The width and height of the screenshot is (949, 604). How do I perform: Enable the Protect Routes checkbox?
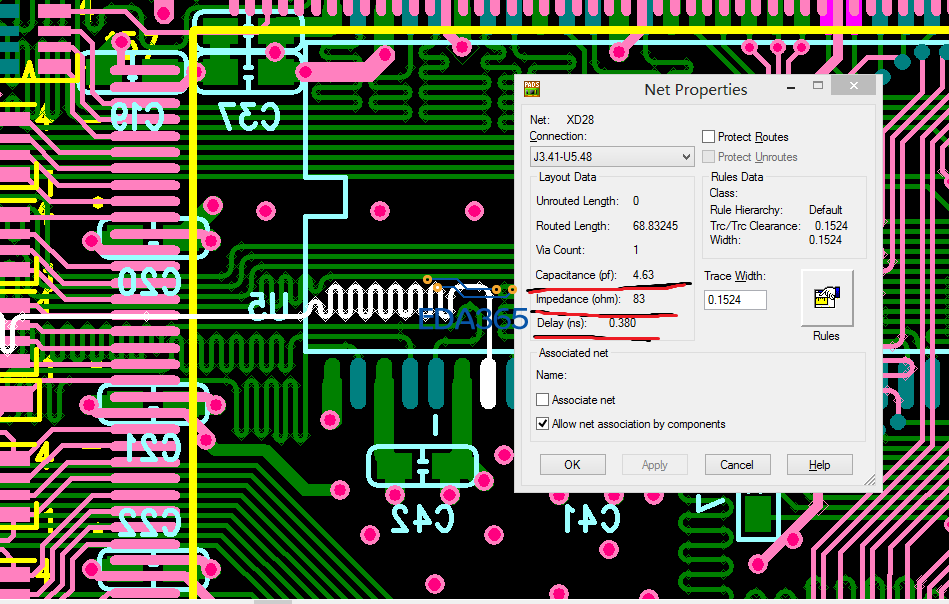708,137
